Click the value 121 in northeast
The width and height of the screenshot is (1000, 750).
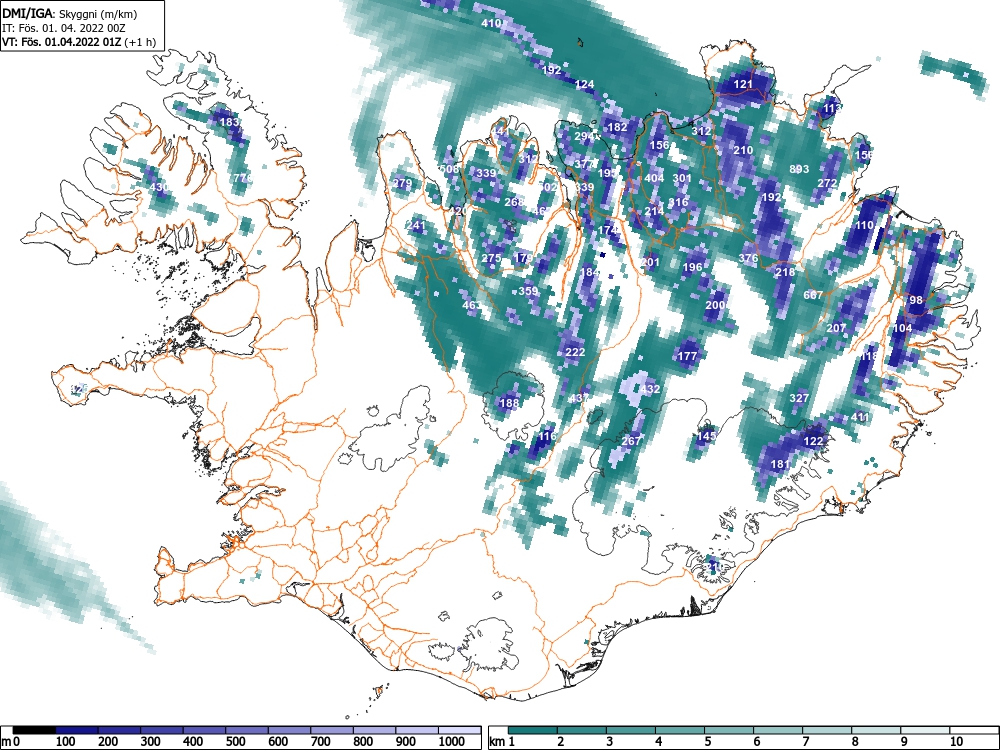[743, 84]
